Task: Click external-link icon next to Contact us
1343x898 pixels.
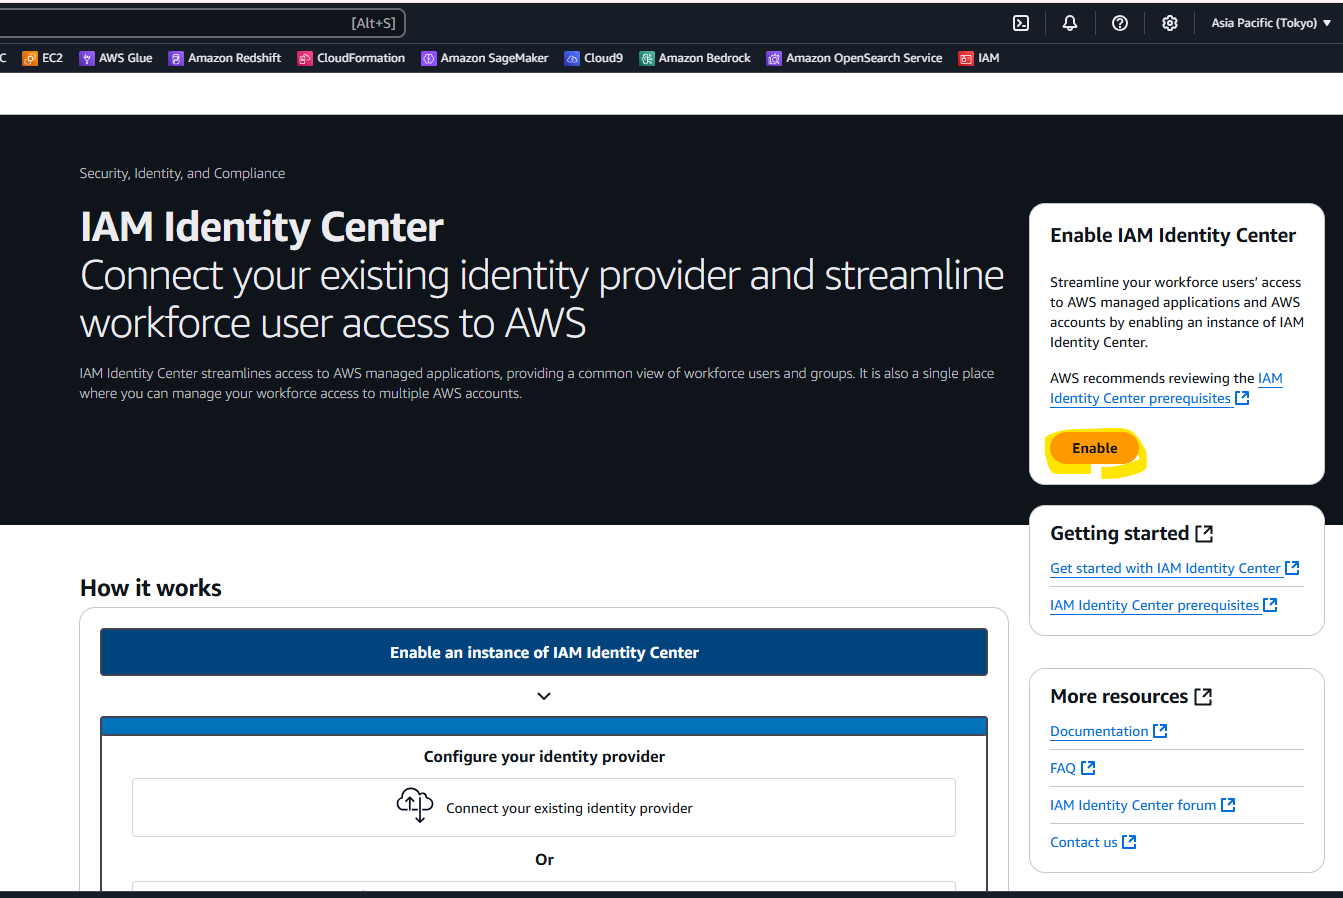Action: [x=1129, y=842]
